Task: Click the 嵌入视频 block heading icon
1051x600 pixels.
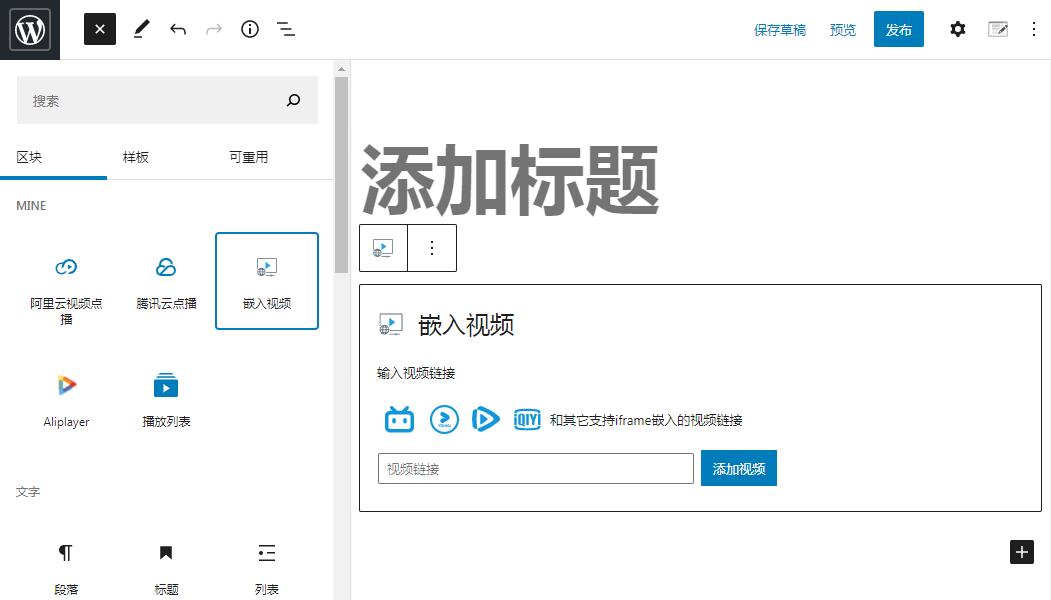Action: pos(391,324)
